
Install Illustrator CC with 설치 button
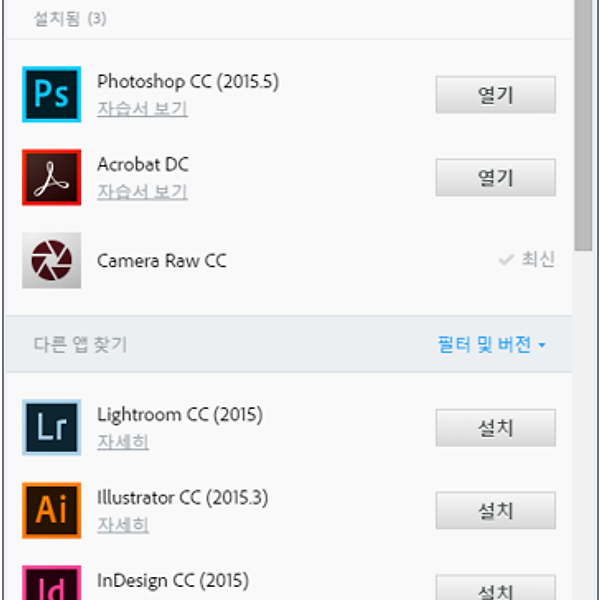[496, 510]
